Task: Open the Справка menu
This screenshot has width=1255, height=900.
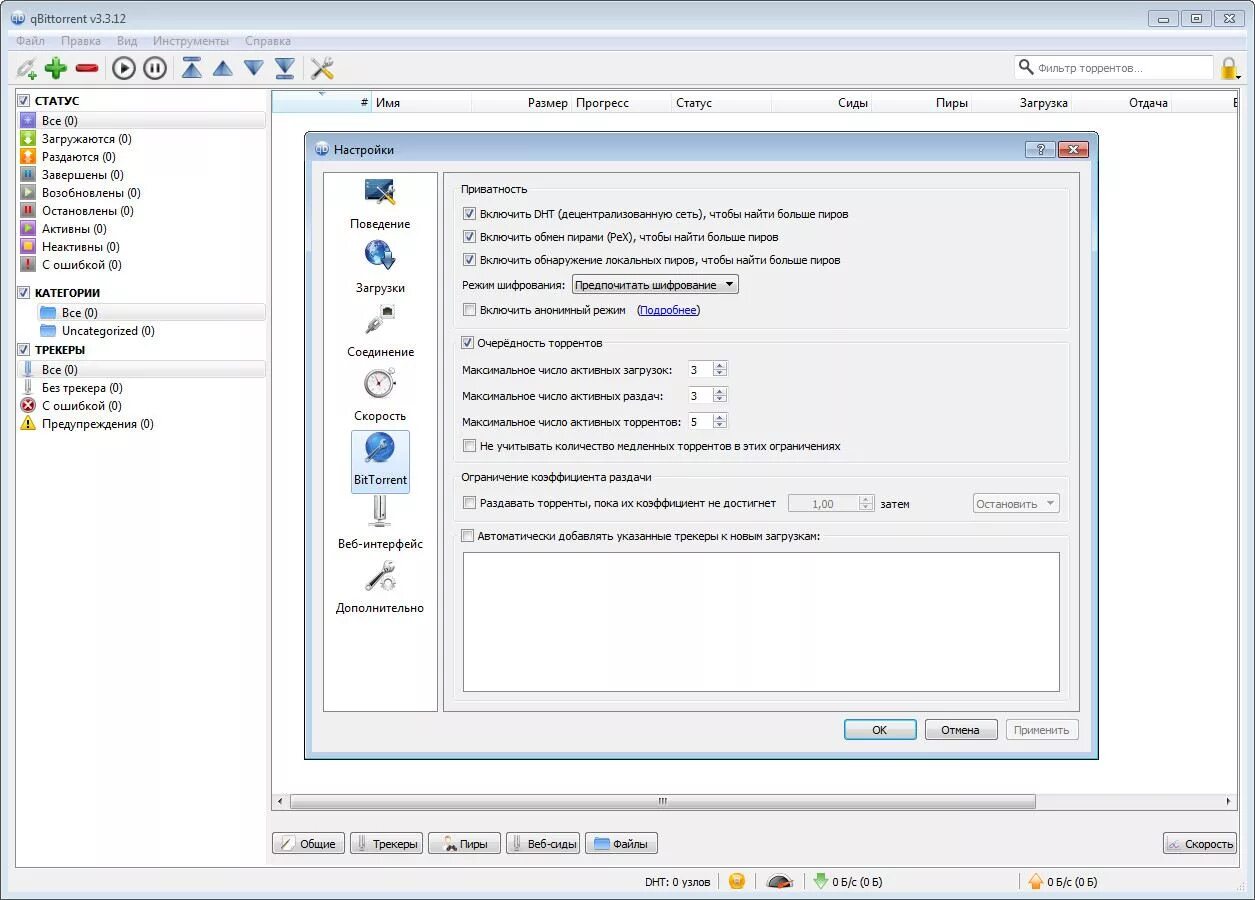Action: click(x=268, y=41)
